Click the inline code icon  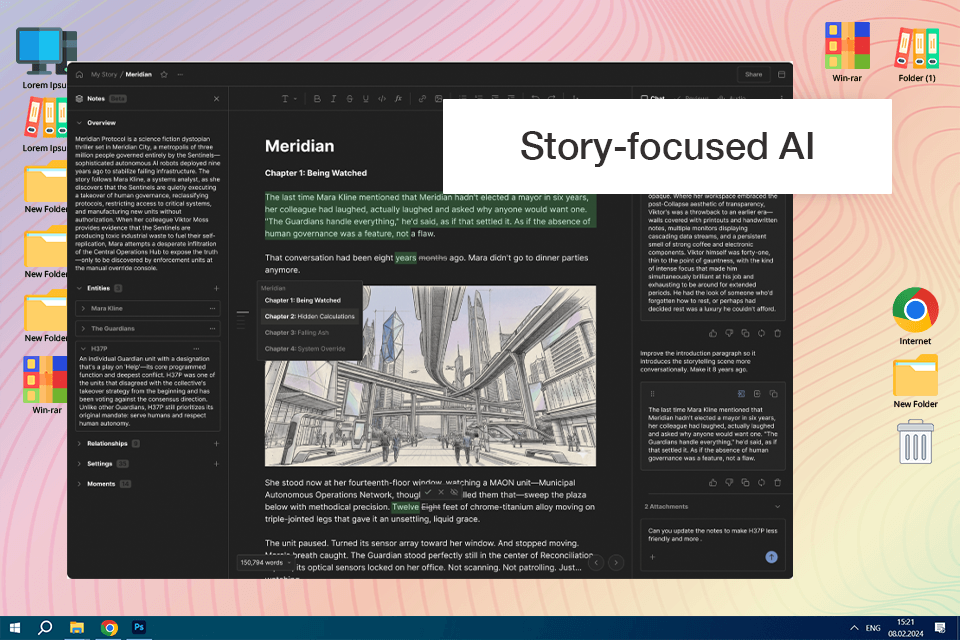381,99
